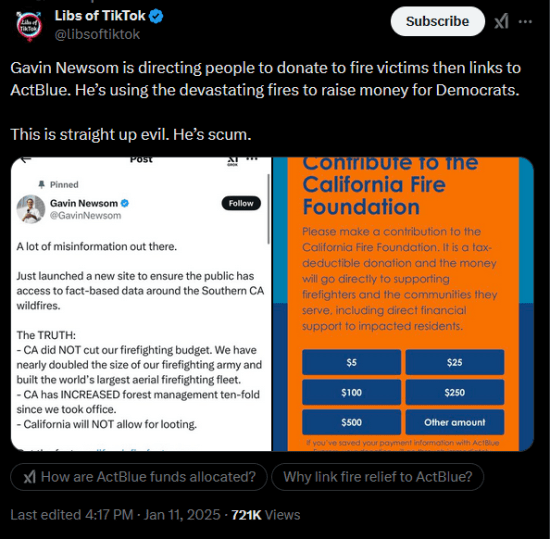Choose the $100 contribution button
The width and height of the screenshot is (550, 539).
pyautogui.click(x=351, y=392)
